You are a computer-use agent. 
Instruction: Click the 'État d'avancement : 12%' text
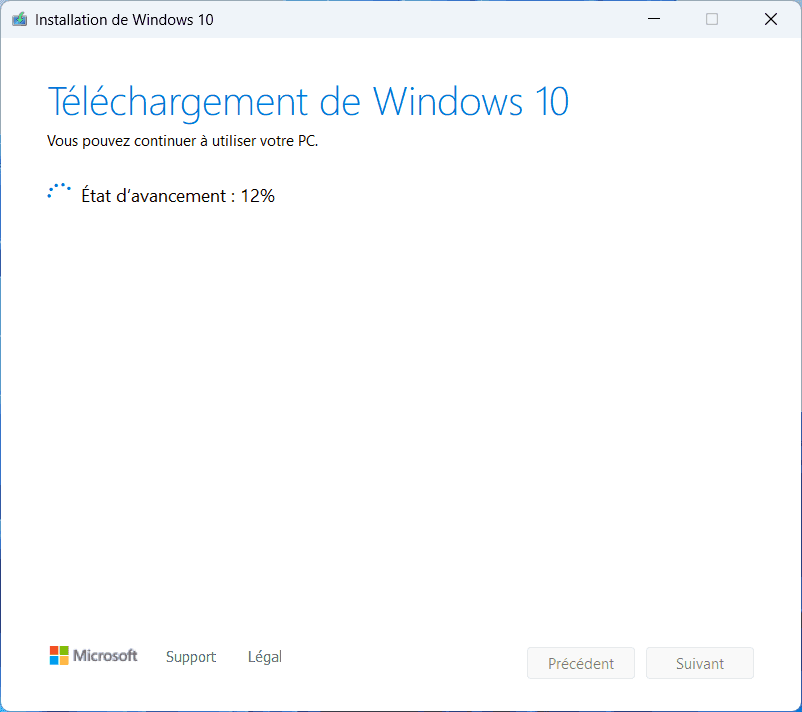point(178,196)
